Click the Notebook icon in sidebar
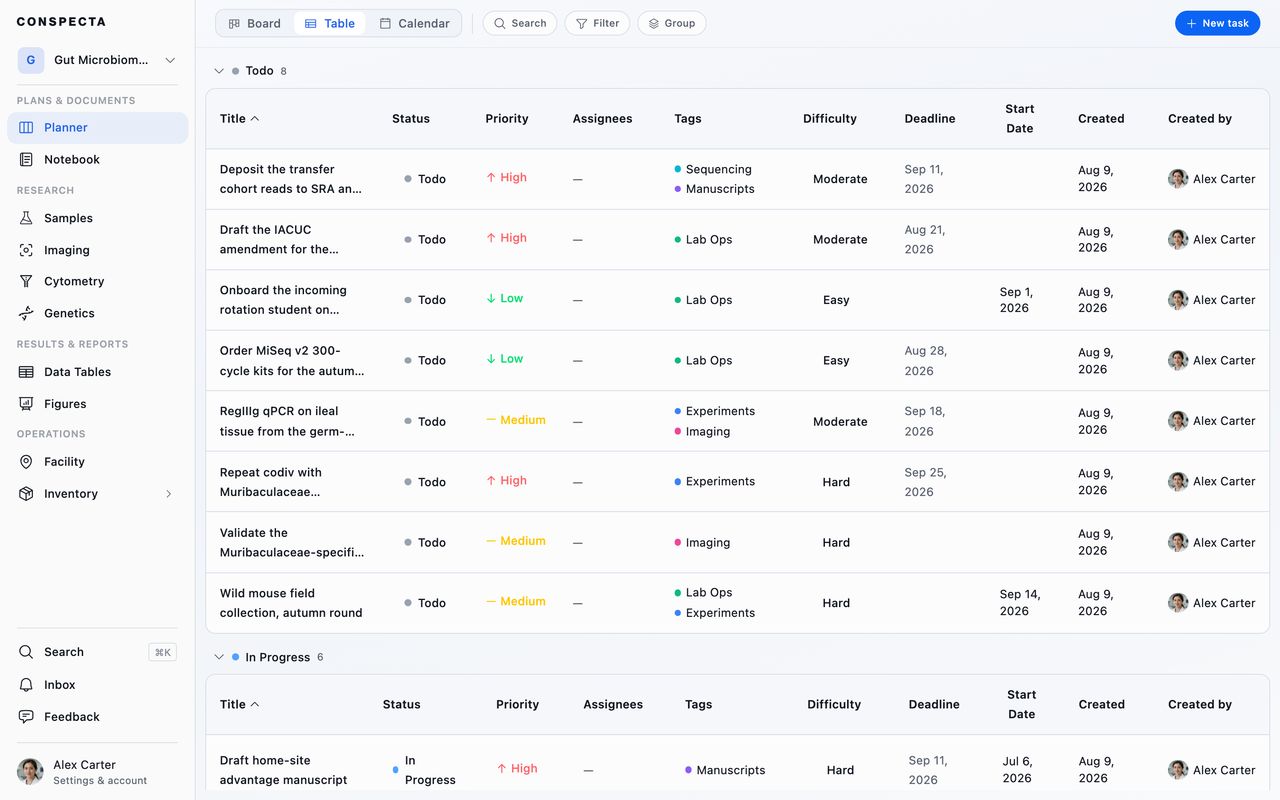1280x800 pixels. [26, 160]
